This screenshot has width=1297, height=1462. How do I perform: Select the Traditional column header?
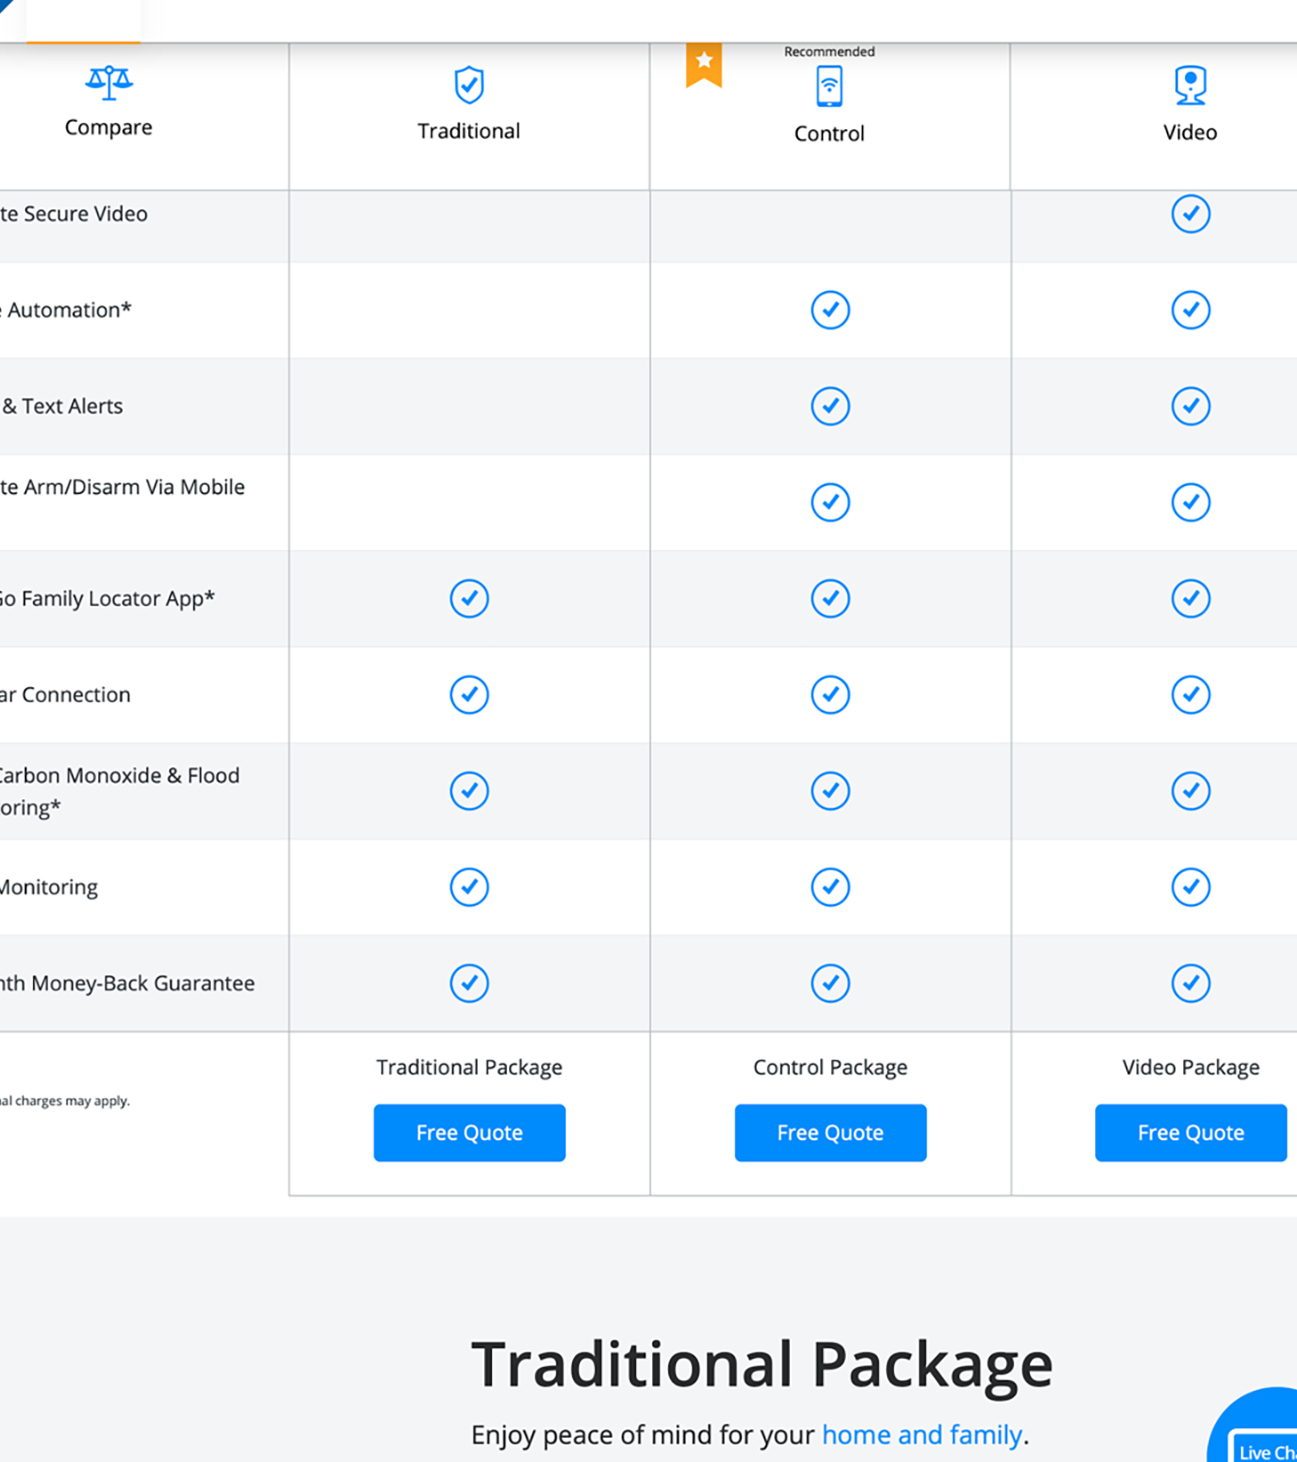(x=469, y=131)
